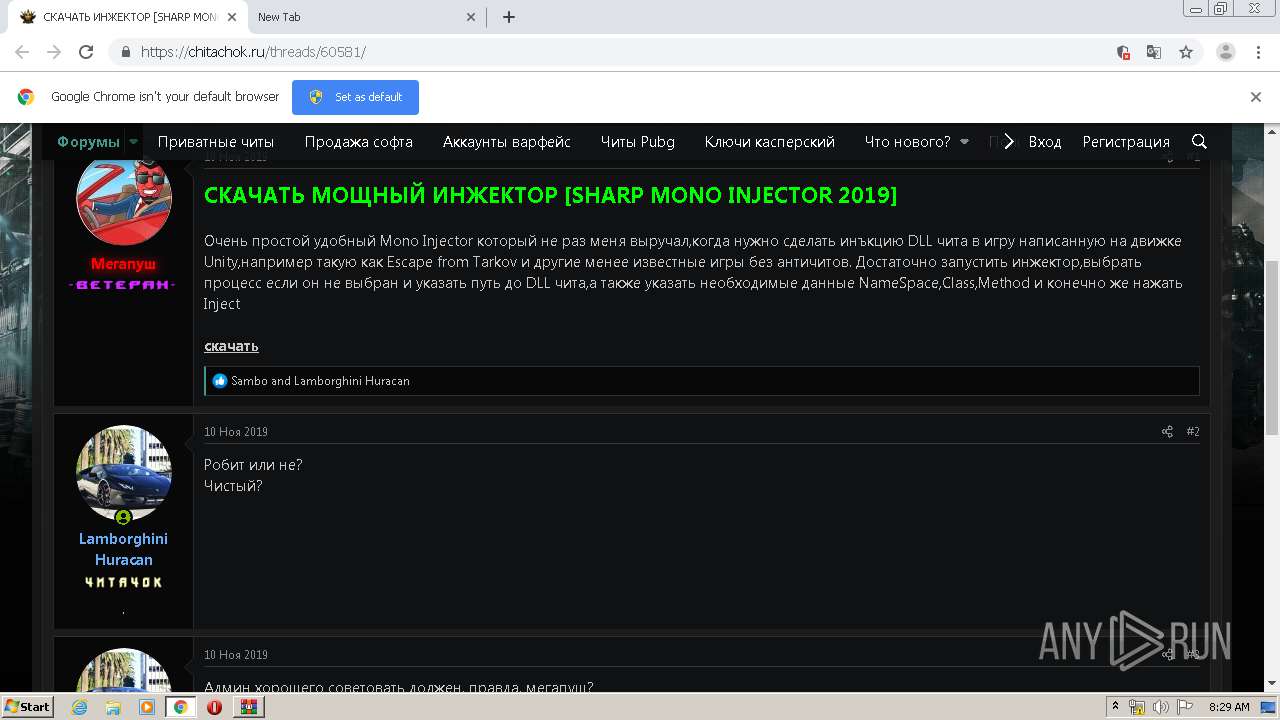Screen dimensions: 1280x720
Task: Open the Opera taskbar icon
Action: [x=214, y=707]
